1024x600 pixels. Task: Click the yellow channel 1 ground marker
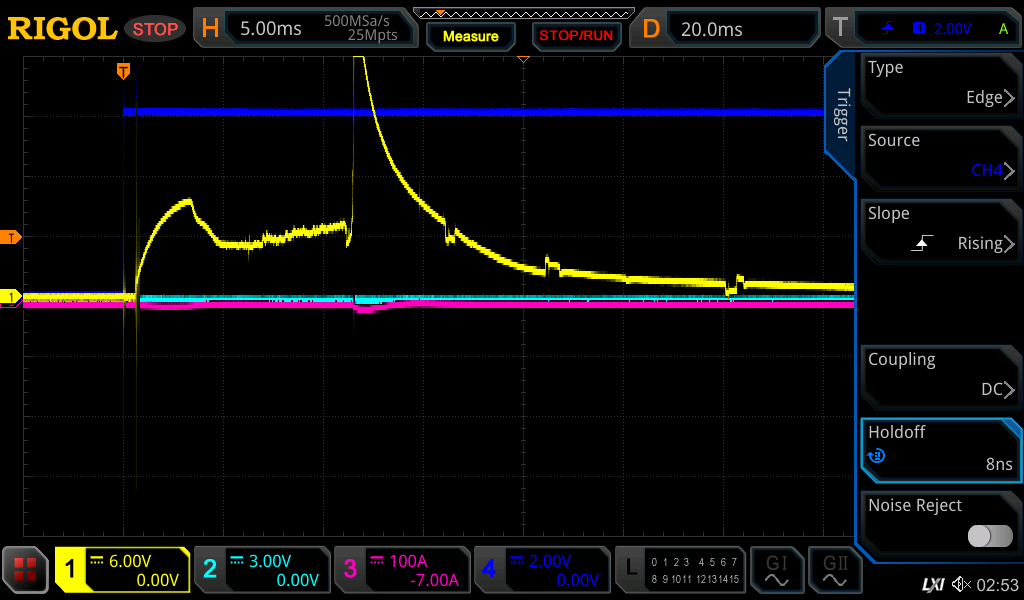pos(11,297)
